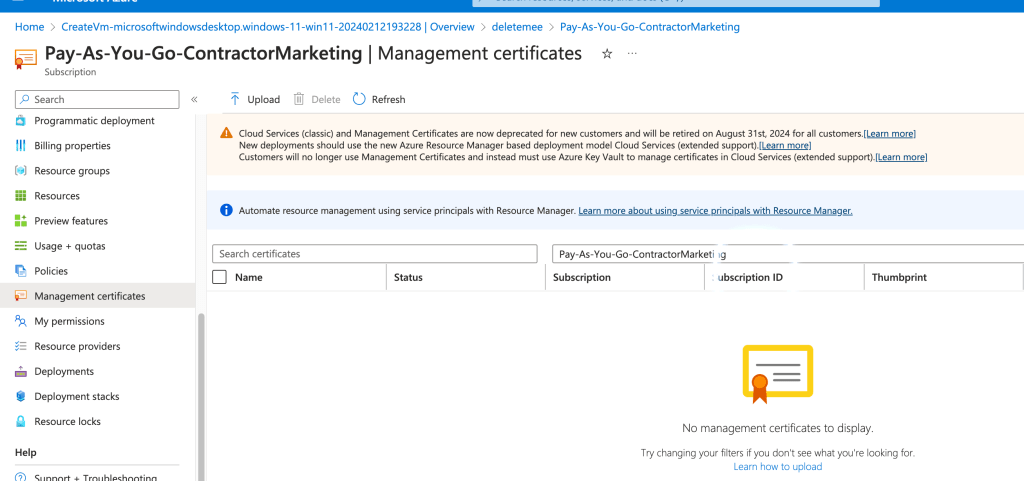Click the blue info circle icon
1024x481 pixels.
point(226,210)
